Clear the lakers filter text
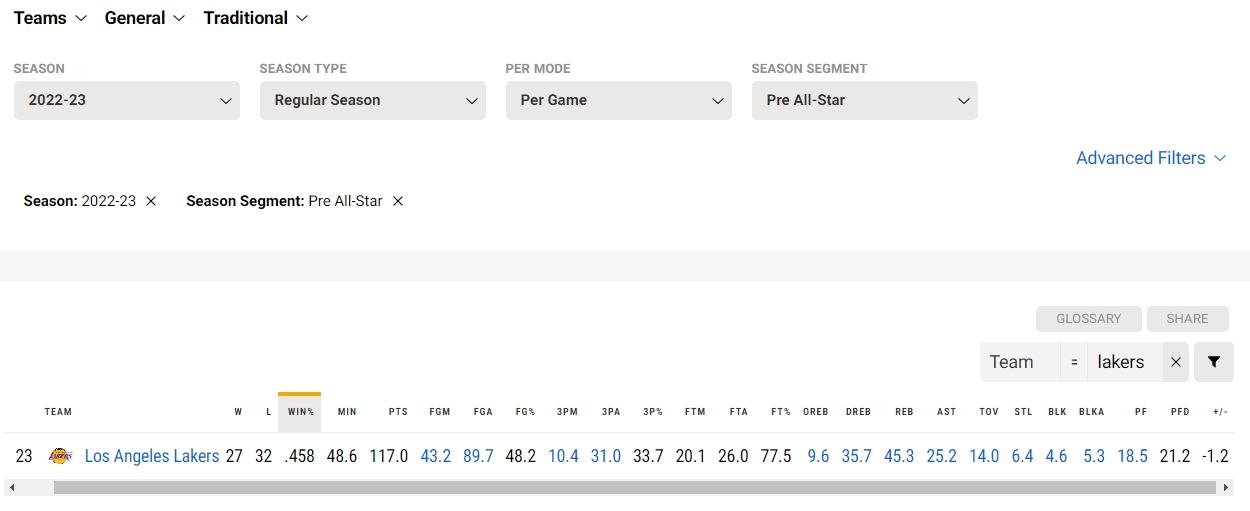The height and width of the screenshot is (511, 1250). (1176, 362)
